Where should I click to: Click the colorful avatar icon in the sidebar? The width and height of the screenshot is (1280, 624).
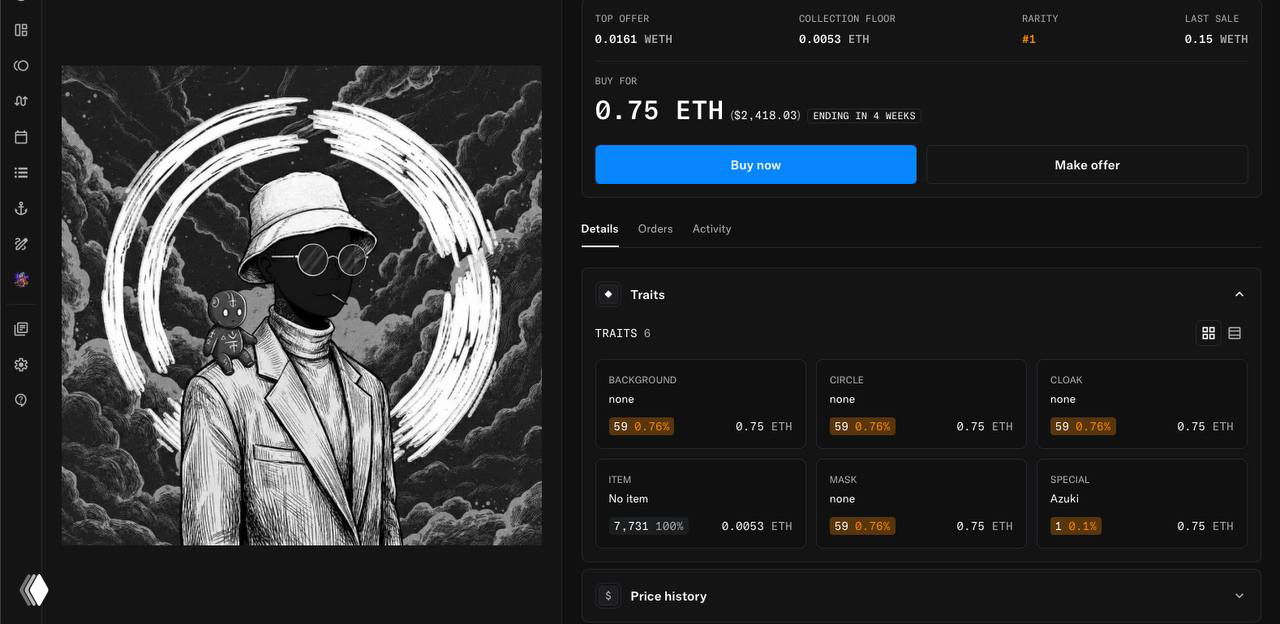21,280
